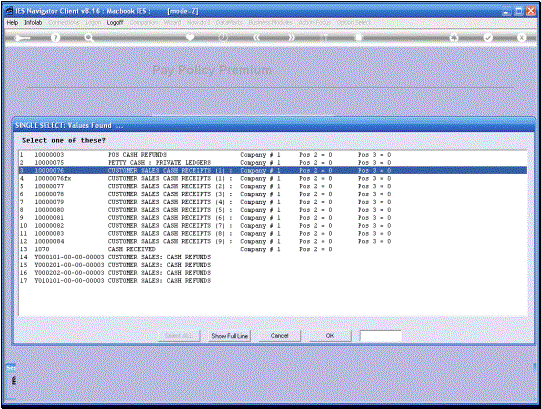Open the Business Modules menu

pos(270,22)
